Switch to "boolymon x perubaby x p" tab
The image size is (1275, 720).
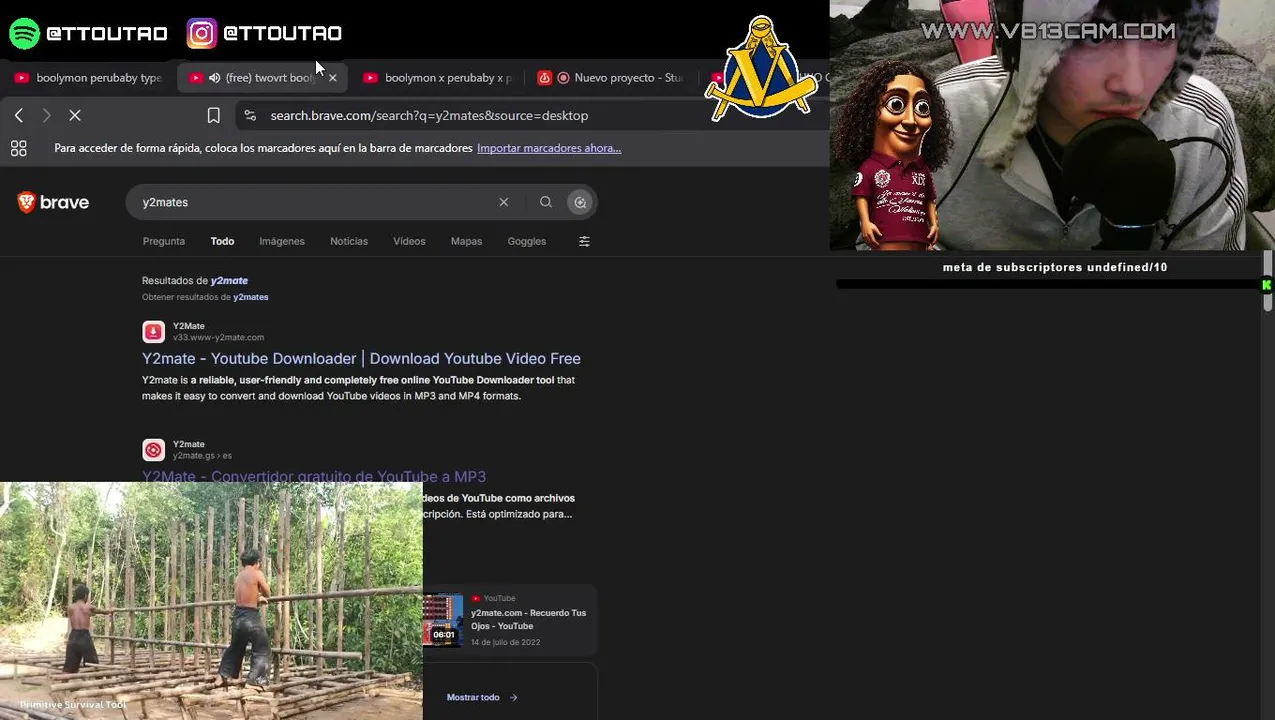438,78
